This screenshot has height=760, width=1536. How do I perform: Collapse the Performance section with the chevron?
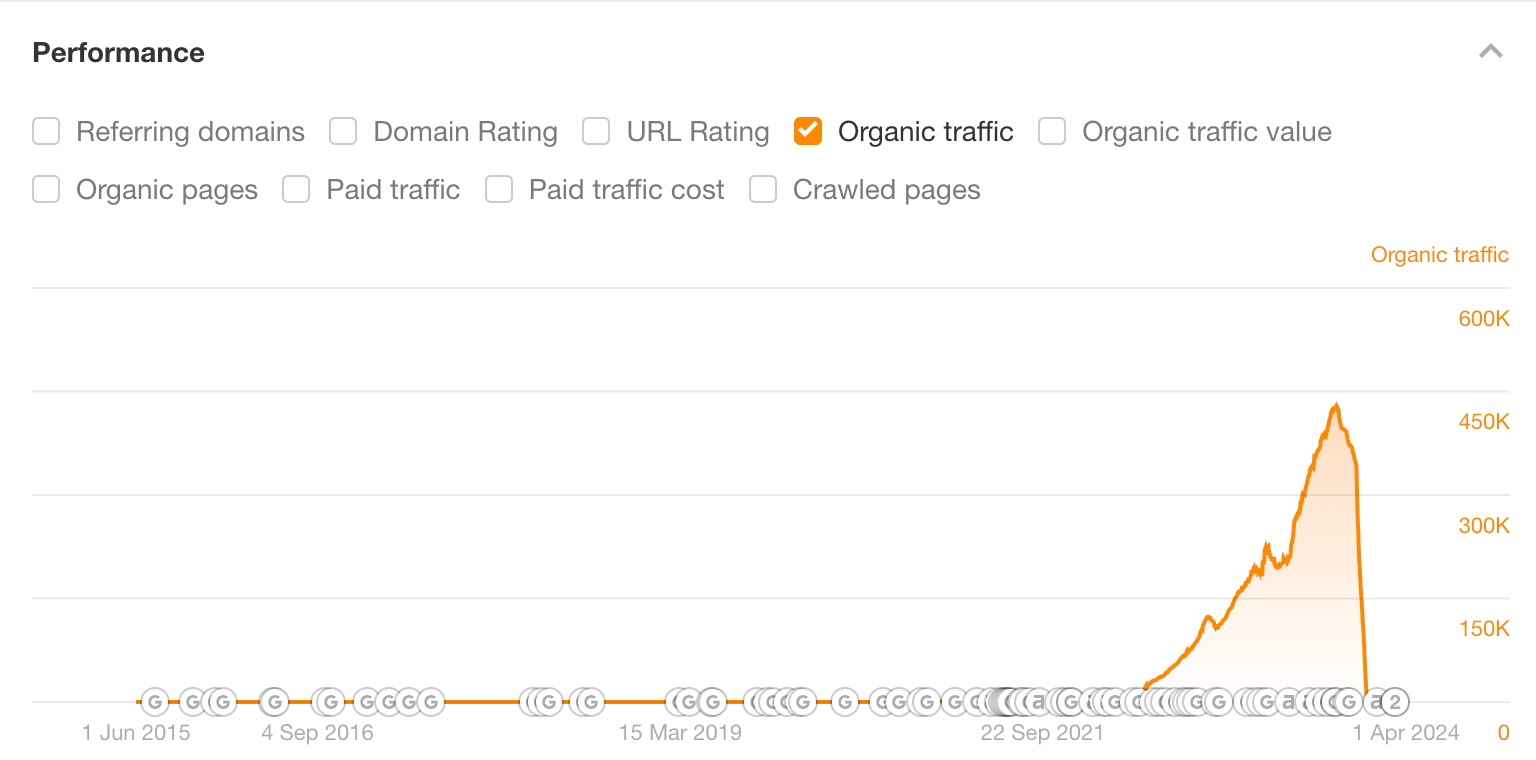tap(1490, 51)
